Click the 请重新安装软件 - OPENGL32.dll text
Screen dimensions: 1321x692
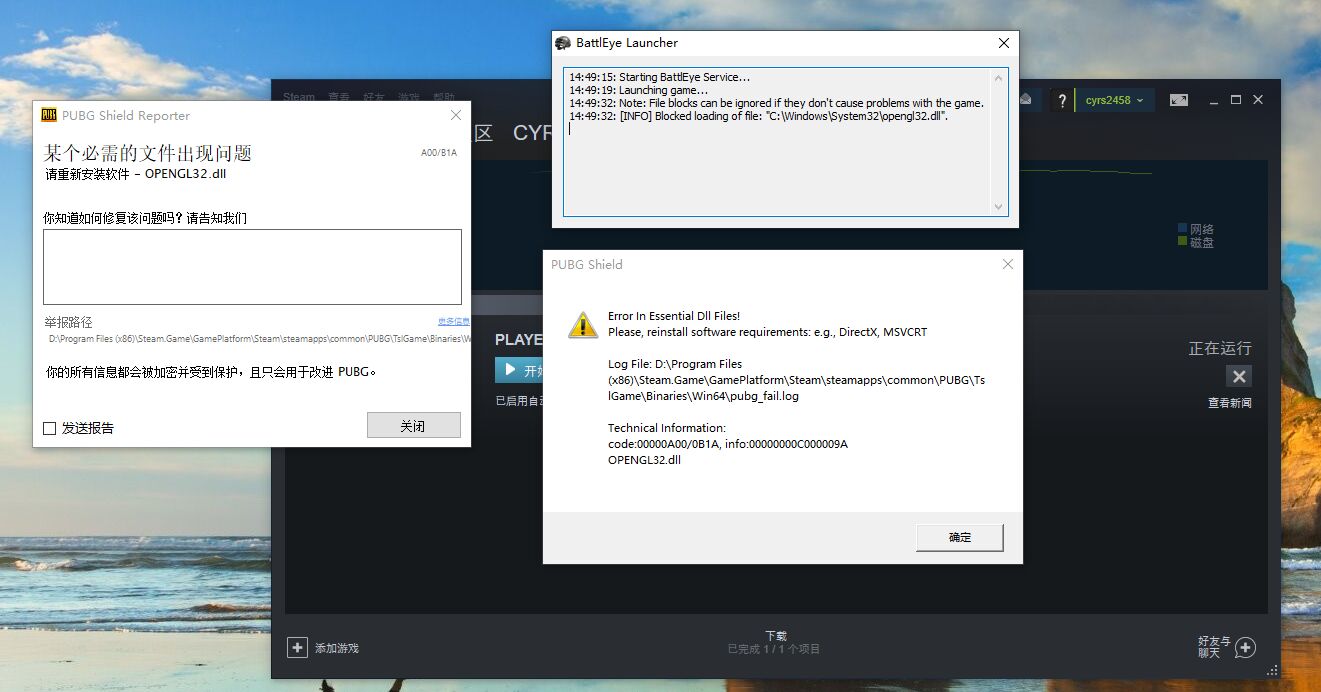point(136,174)
